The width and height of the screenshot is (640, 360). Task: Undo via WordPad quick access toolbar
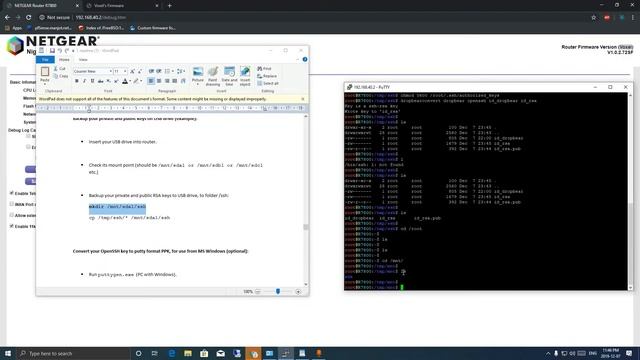(x=60, y=51)
